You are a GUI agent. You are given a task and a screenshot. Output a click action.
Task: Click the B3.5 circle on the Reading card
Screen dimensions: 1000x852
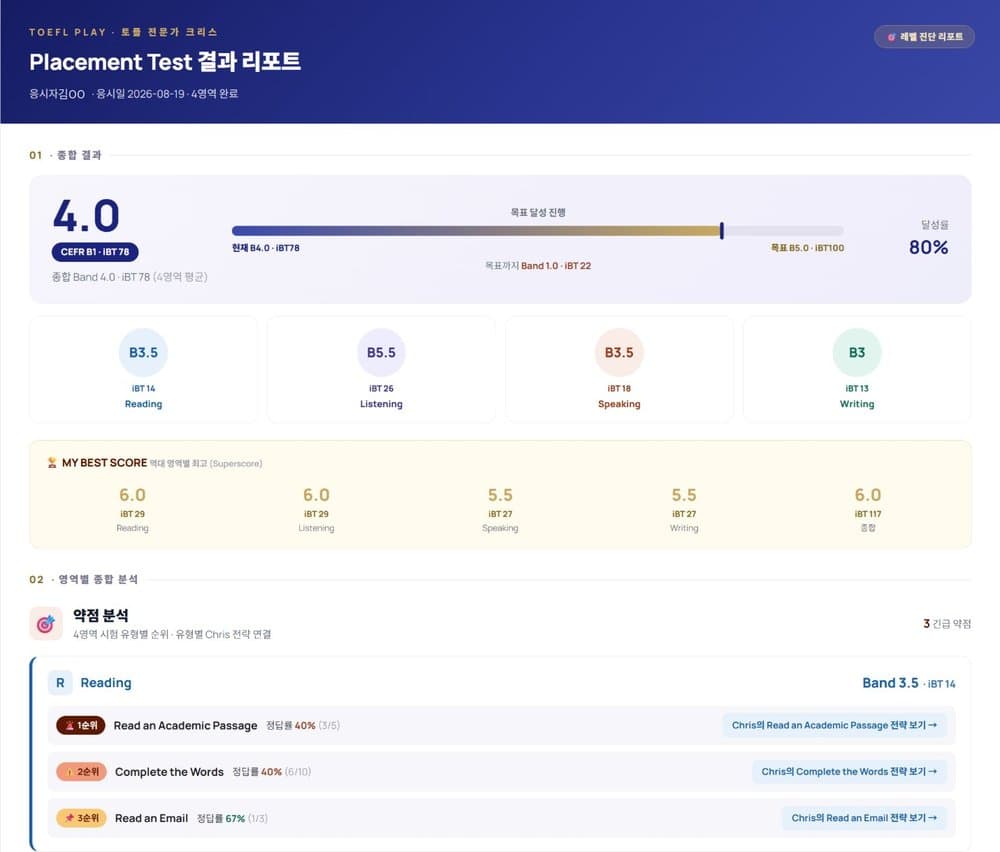tap(143, 353)
